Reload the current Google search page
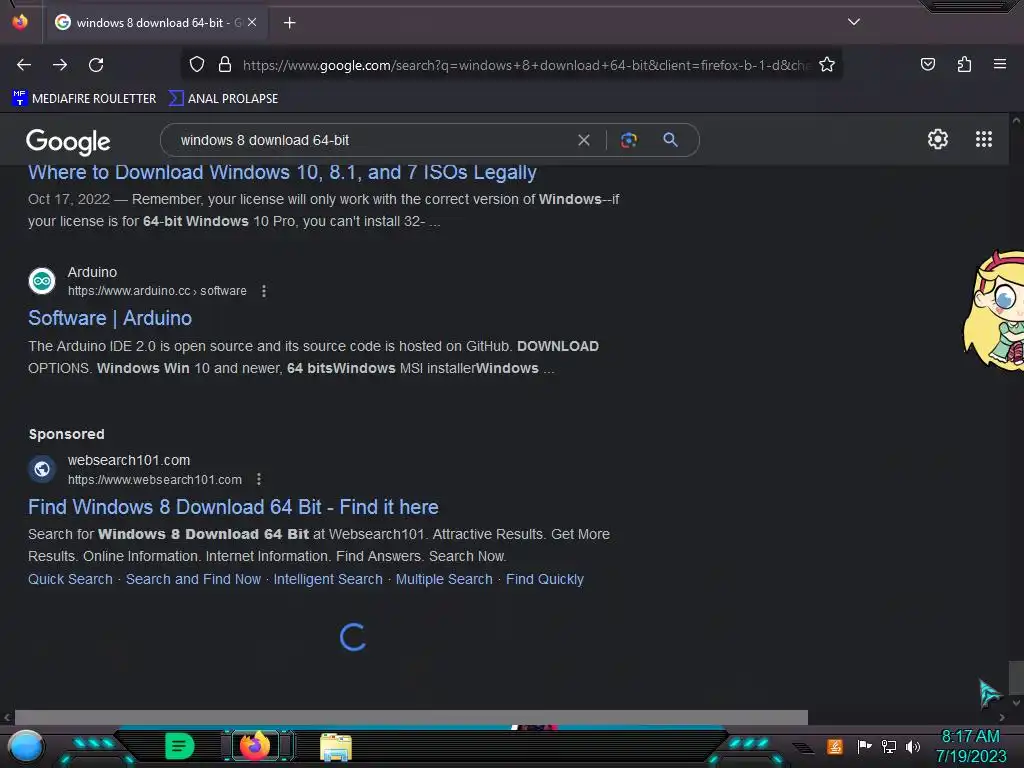Image resolution: width=1024 pixels, height=768 pixels. [96, 65]
